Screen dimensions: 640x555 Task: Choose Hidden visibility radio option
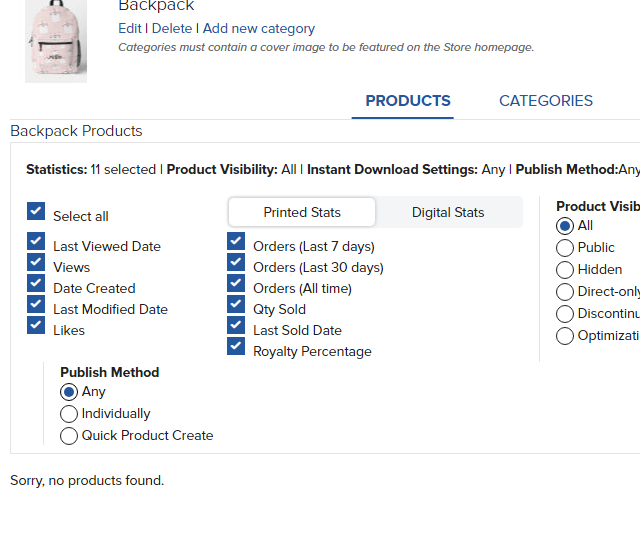(565, 269)
